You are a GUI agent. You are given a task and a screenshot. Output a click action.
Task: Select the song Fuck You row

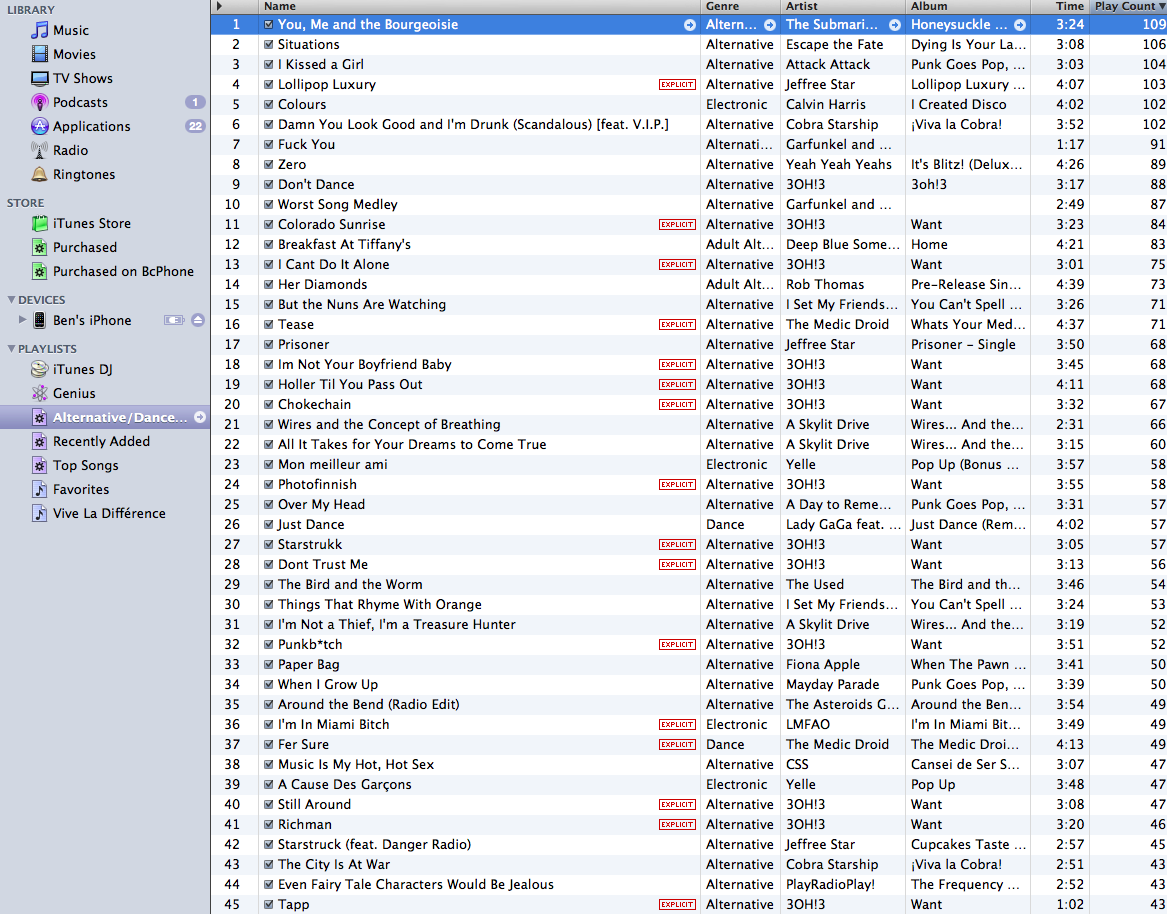[688, 144]
